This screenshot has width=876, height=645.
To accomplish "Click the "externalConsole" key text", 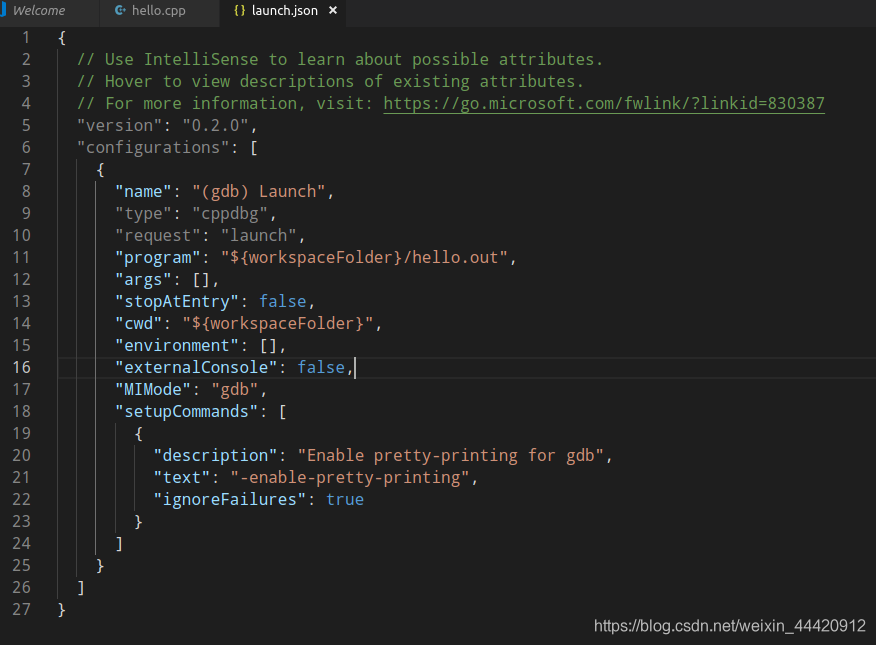I will (x=196, y=367).
